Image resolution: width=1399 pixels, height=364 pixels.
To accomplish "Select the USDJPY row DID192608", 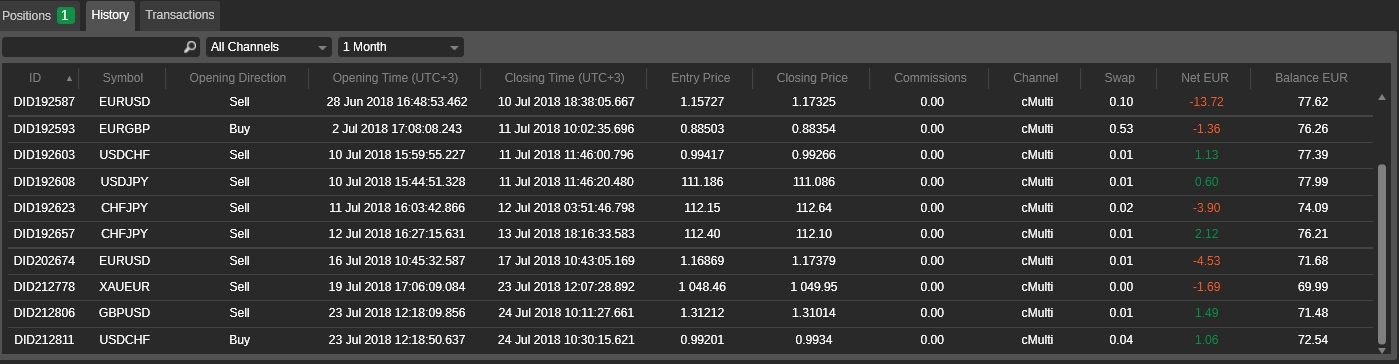I will tap(689, 182).
